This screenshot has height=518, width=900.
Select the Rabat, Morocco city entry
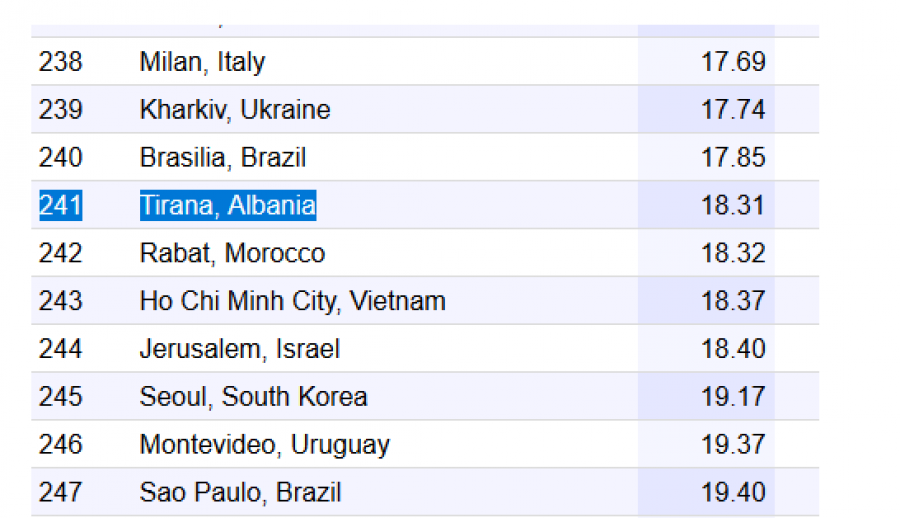(x=232, y=254)
